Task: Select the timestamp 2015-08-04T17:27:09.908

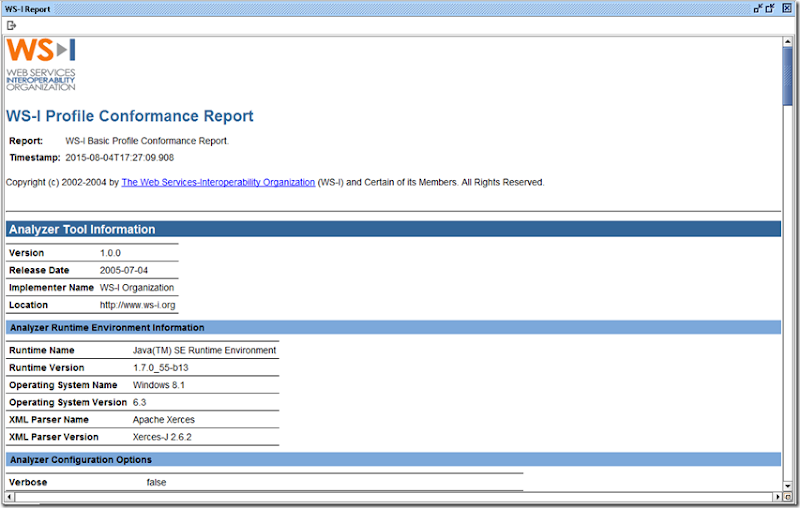Action: click(119, 158)
